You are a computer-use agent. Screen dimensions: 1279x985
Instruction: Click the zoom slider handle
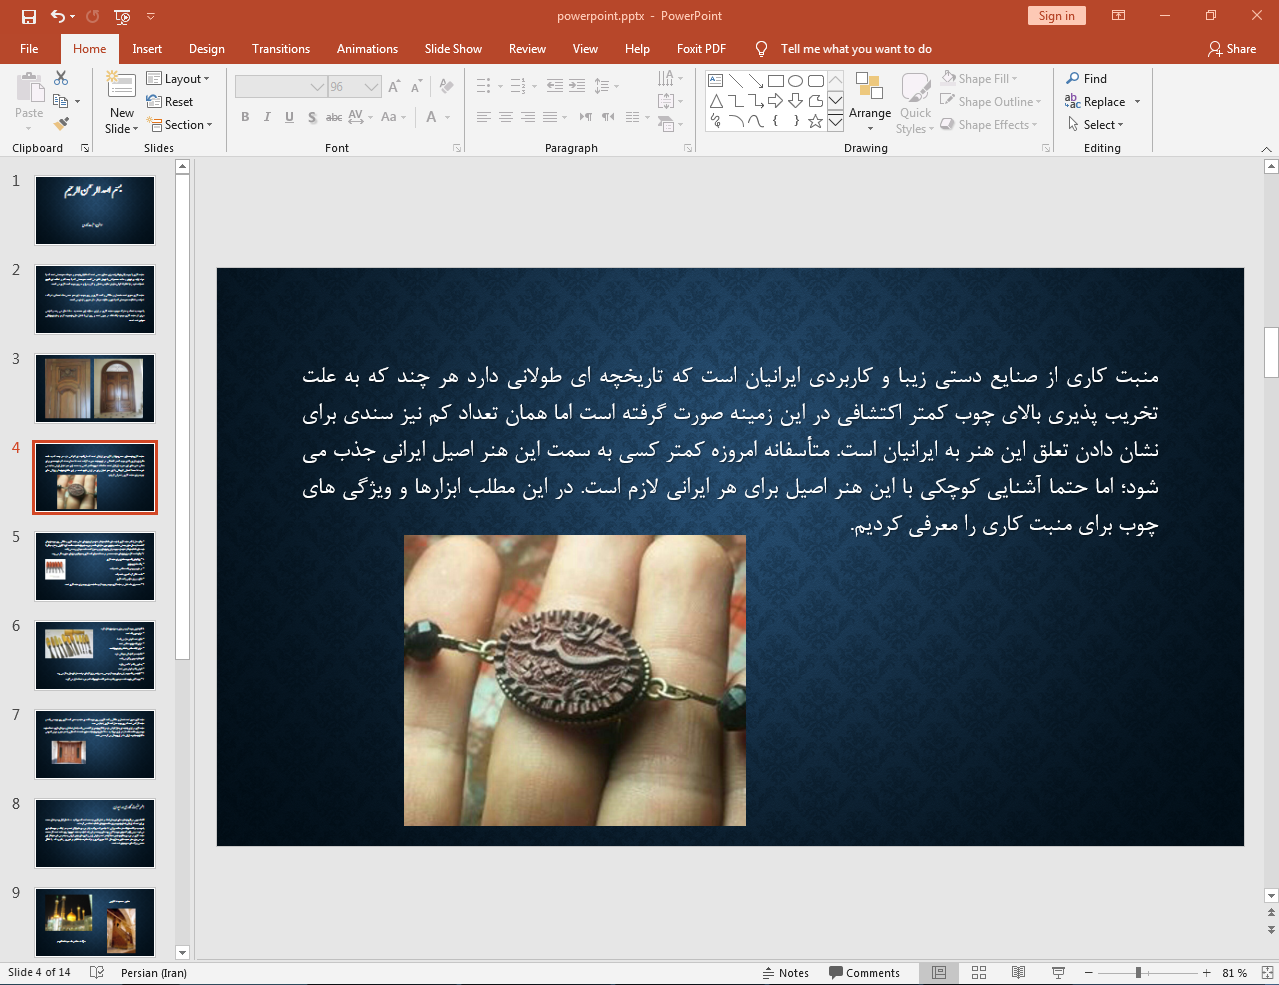click(1138, 972)
